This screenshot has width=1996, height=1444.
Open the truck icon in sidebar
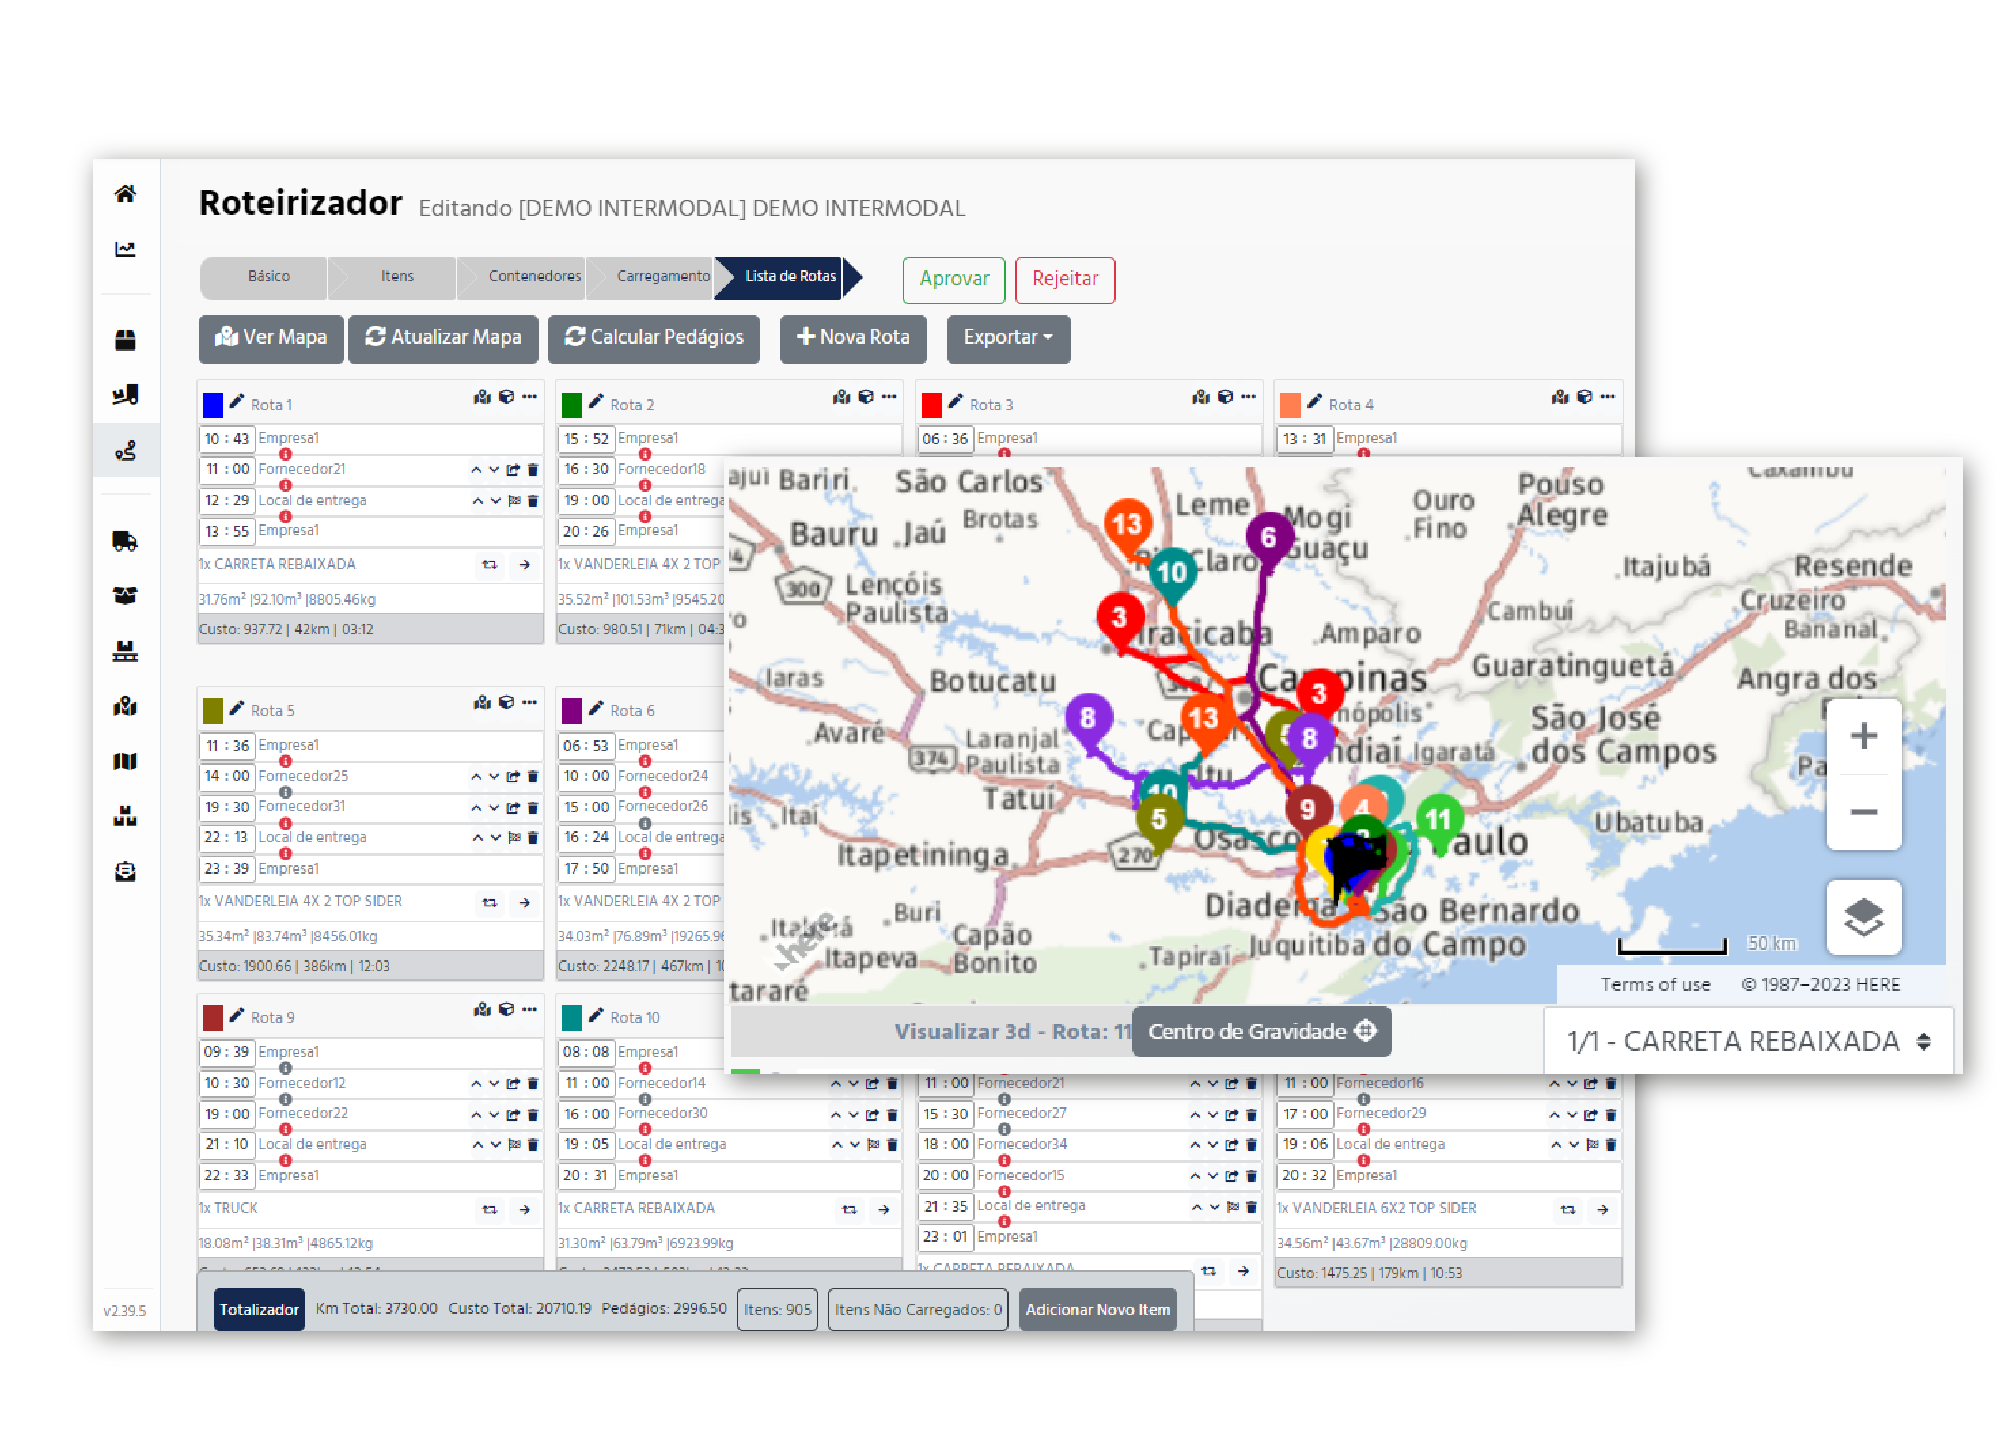pyautogui.click(x=125, y=542)
